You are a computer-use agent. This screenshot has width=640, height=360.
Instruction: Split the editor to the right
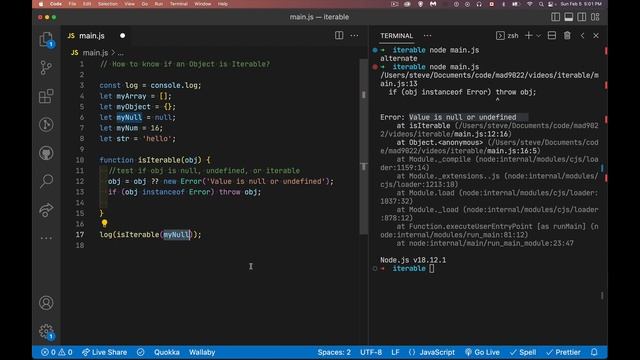339,36
